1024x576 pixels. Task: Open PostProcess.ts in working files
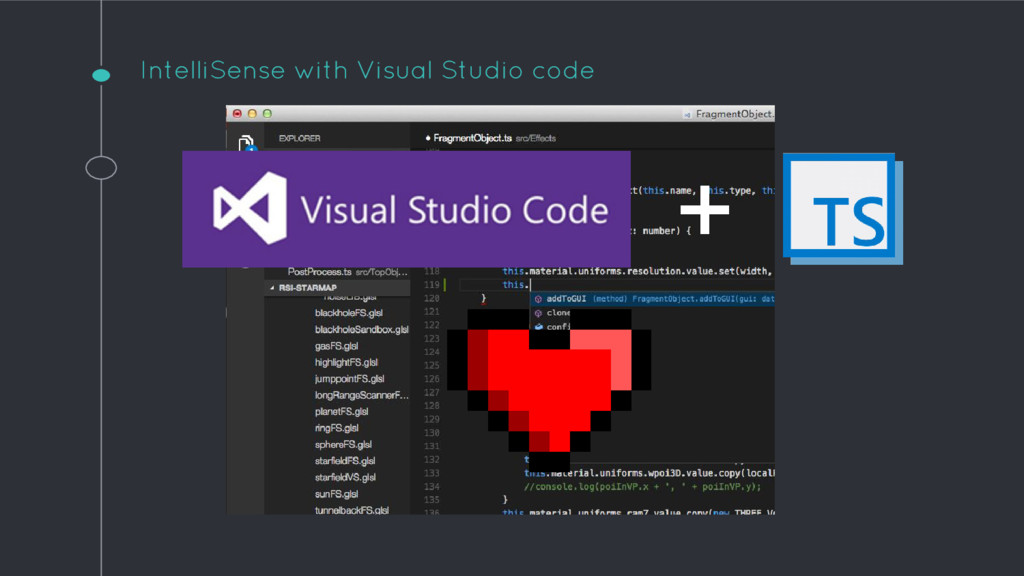pos(347,272)
